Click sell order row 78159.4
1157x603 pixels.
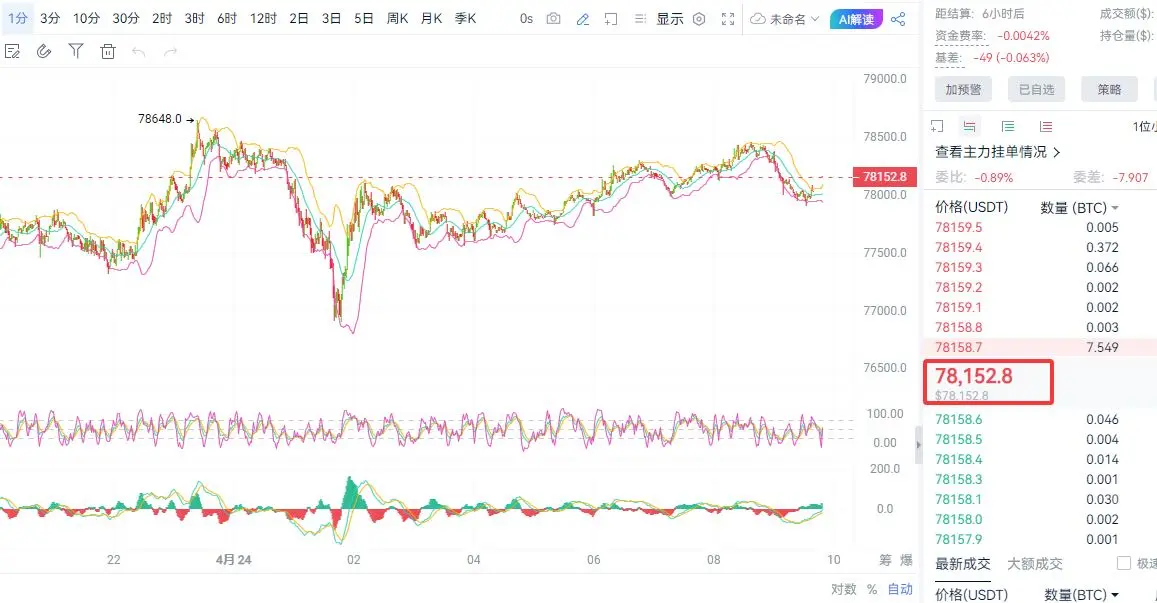(x=1040, y=247)
